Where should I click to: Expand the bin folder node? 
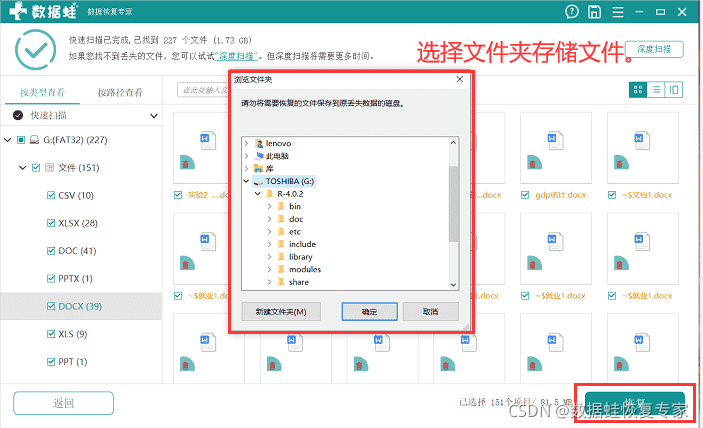(269, 207)
